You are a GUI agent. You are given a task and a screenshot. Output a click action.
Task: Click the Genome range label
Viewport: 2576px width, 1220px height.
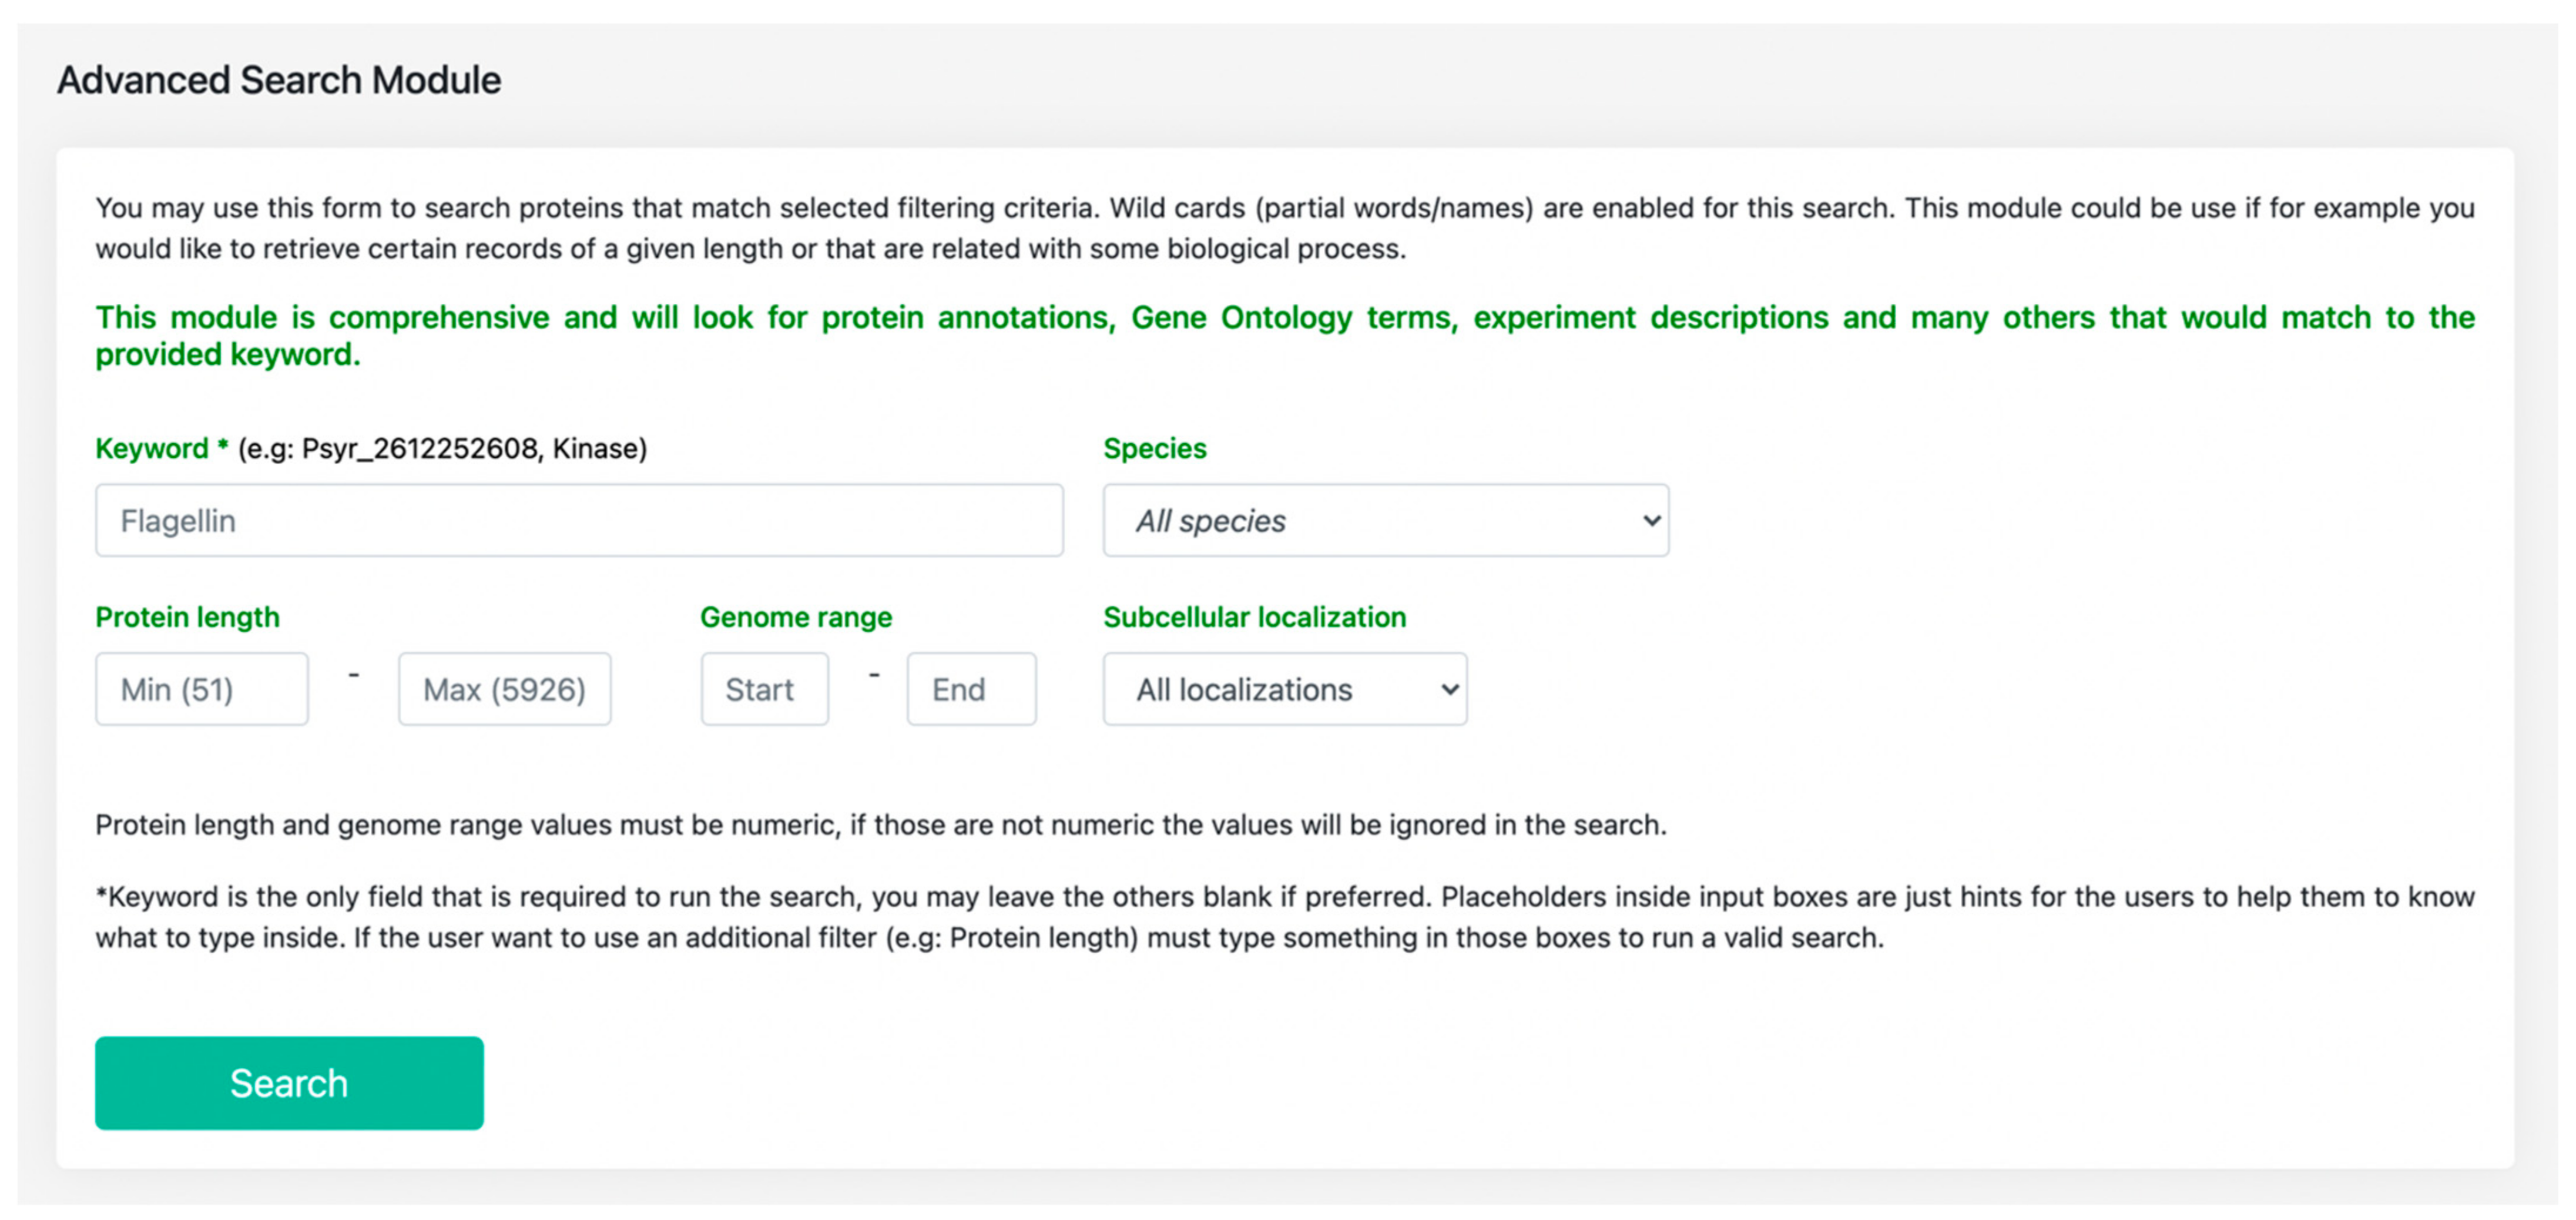click(795, 617)
